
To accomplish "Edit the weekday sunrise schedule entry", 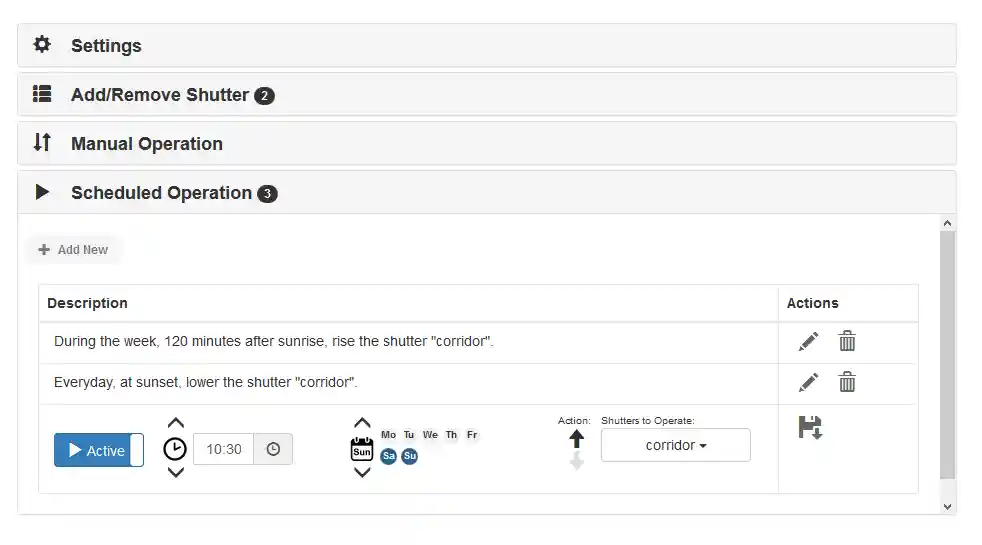I will (x=808, y=342).
